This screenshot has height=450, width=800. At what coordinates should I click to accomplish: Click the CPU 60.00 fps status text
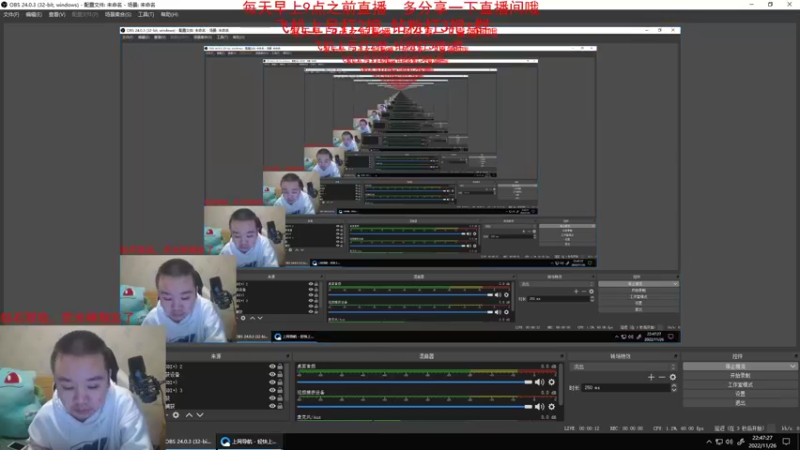[x=679, y=429]
